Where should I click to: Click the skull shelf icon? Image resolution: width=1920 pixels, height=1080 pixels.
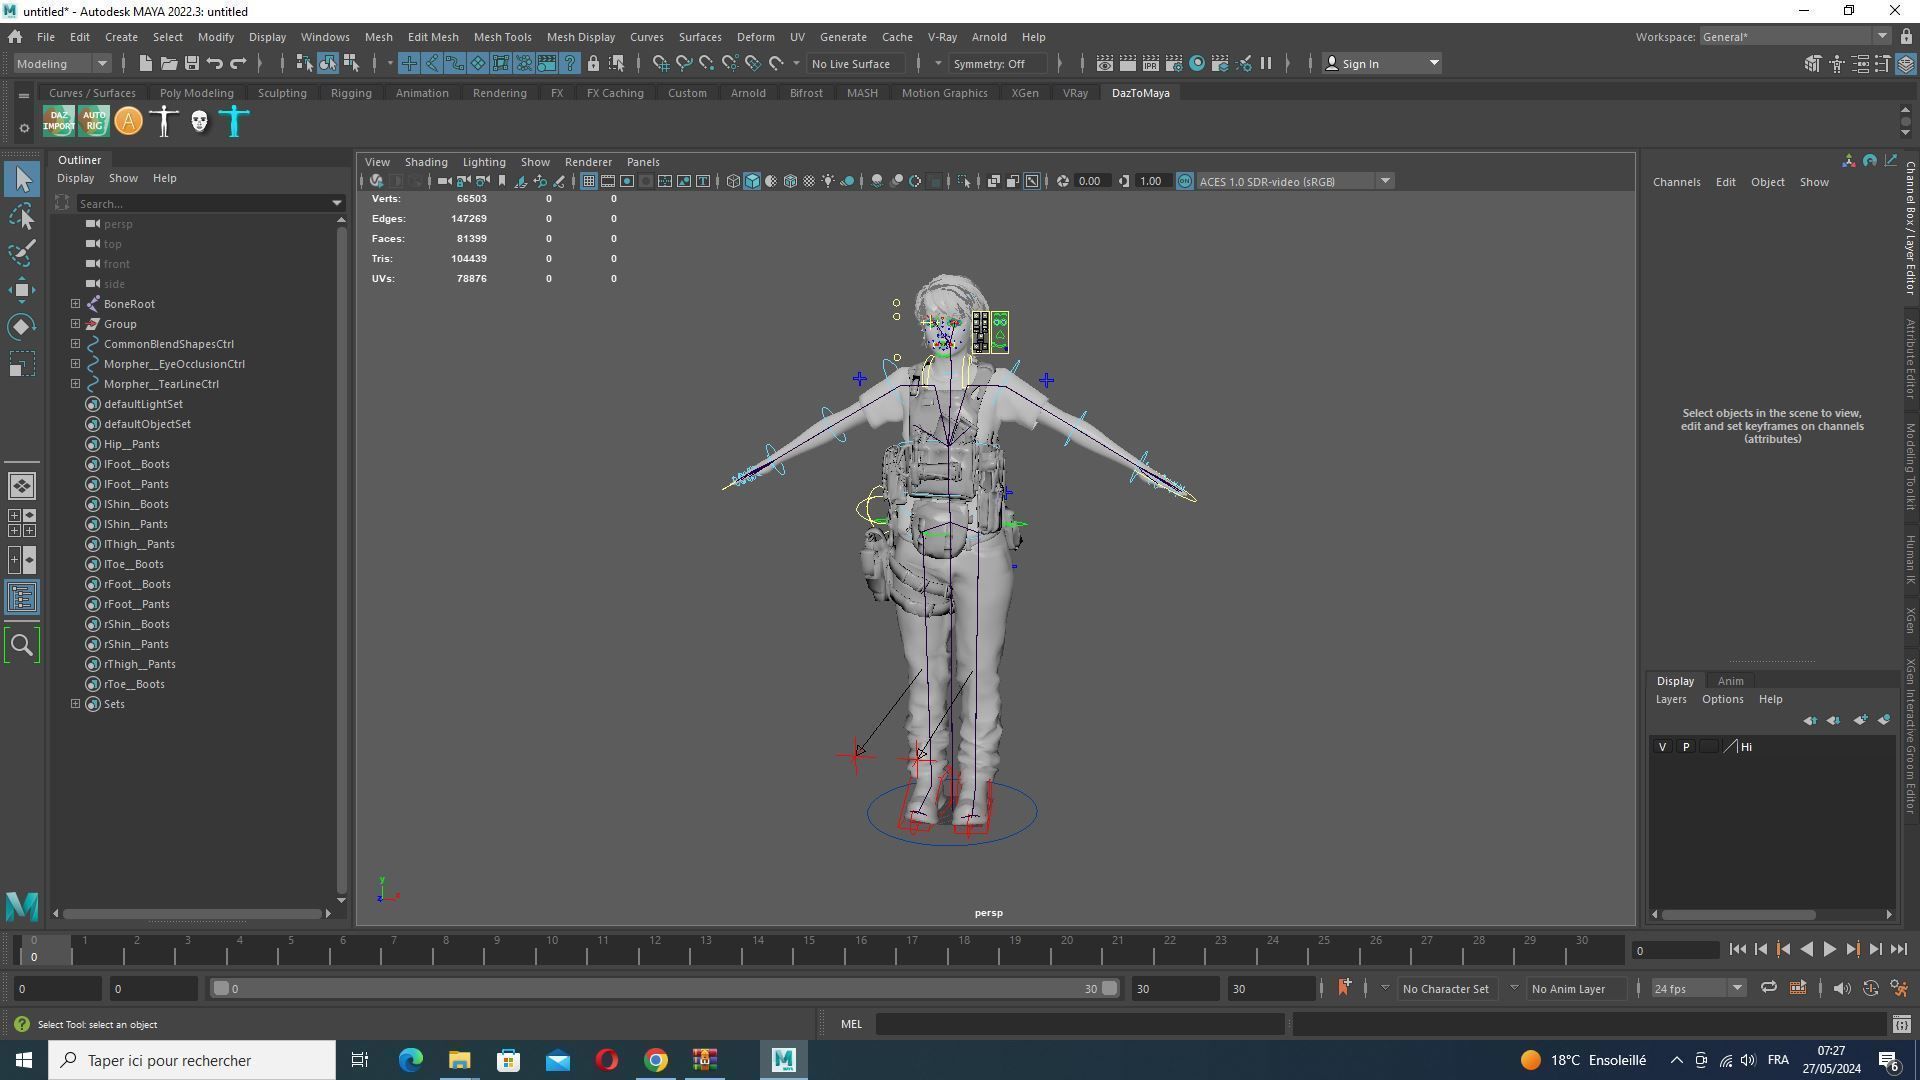coord(199,121)
